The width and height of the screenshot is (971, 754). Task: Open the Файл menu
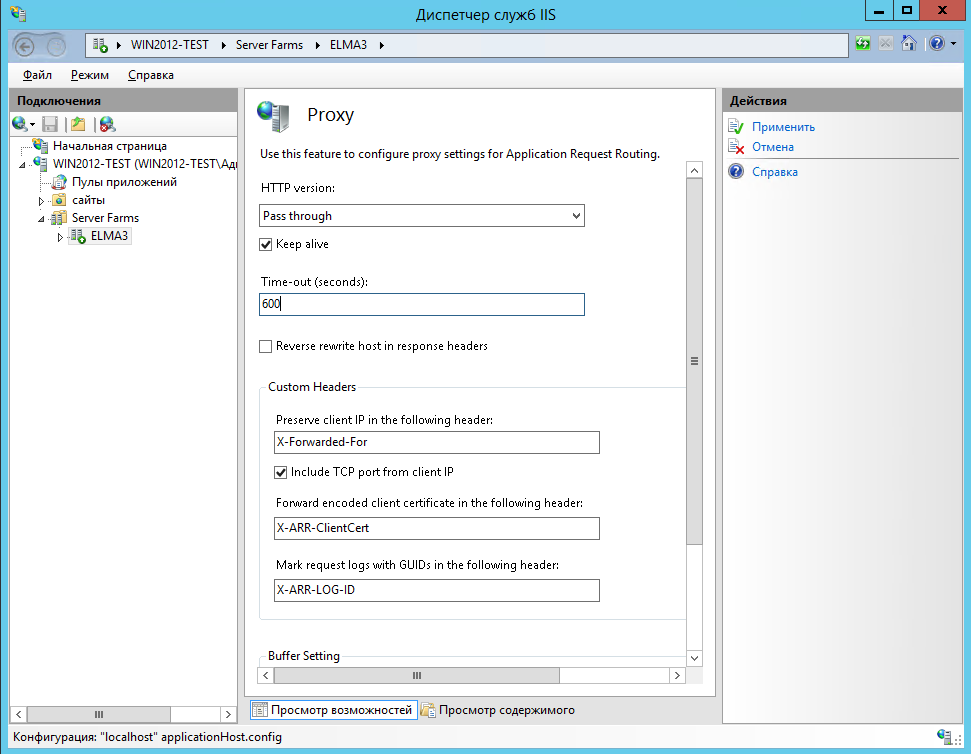point(37,75)
